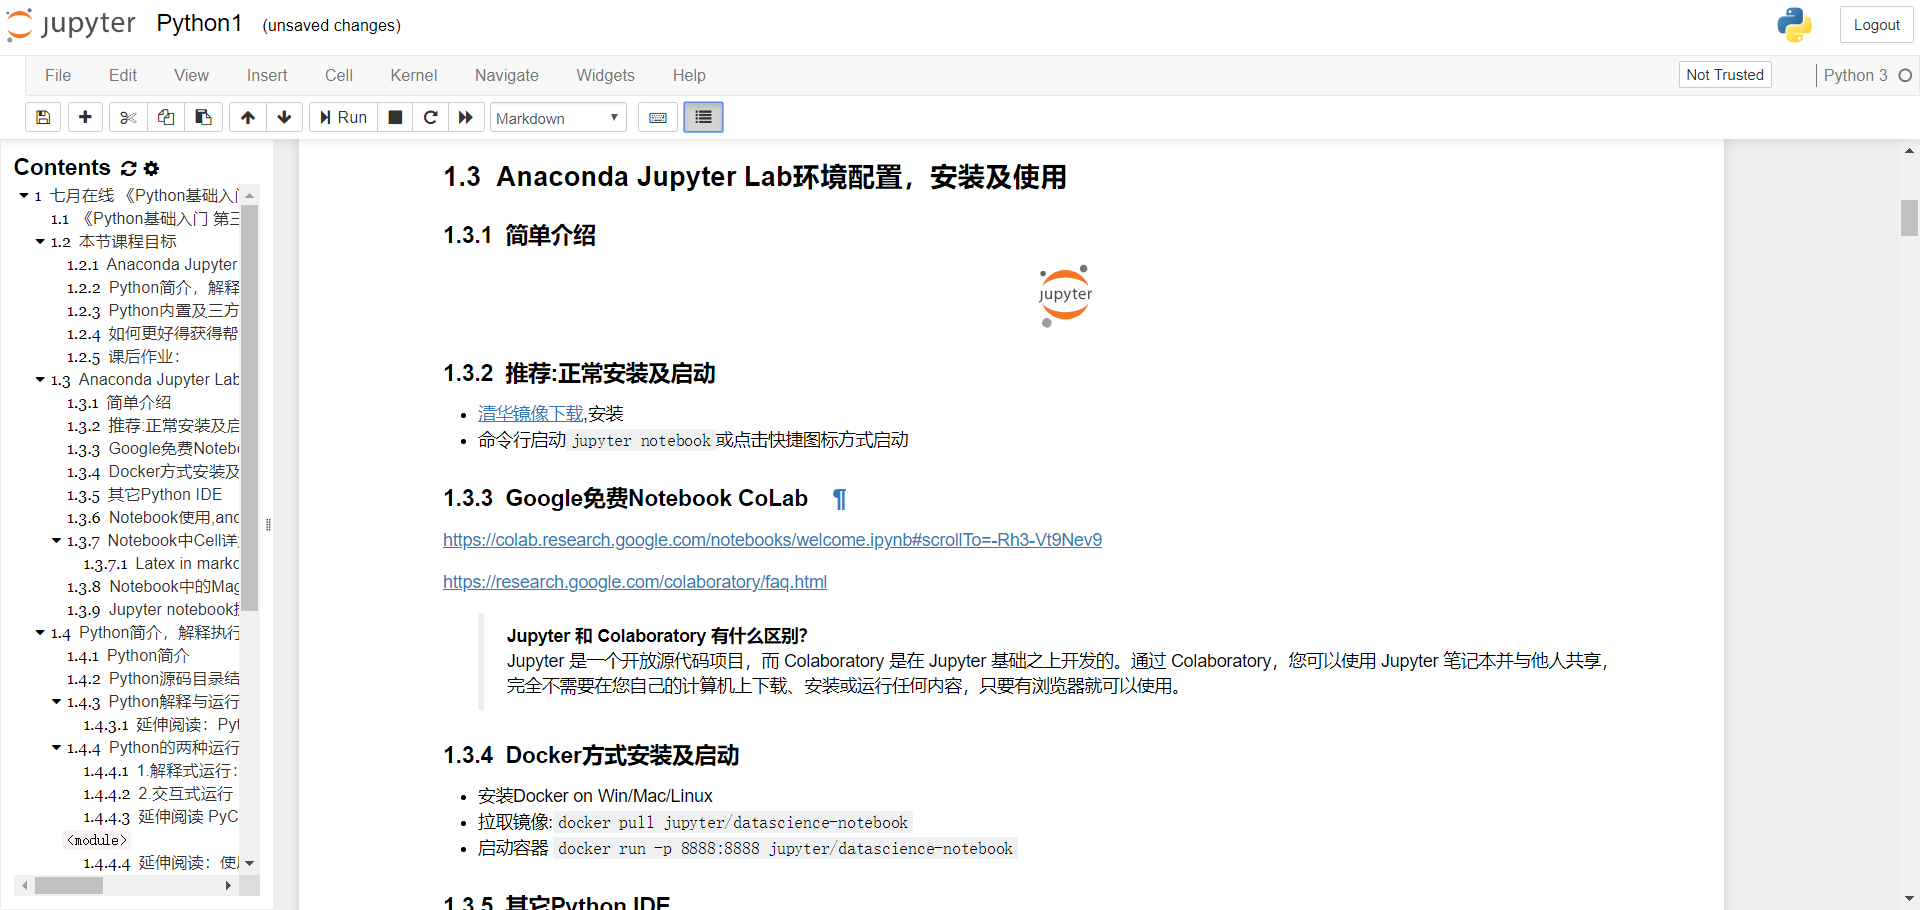Click the 1.3.4 Docker方式安装及启动 heading

(591, 755)
